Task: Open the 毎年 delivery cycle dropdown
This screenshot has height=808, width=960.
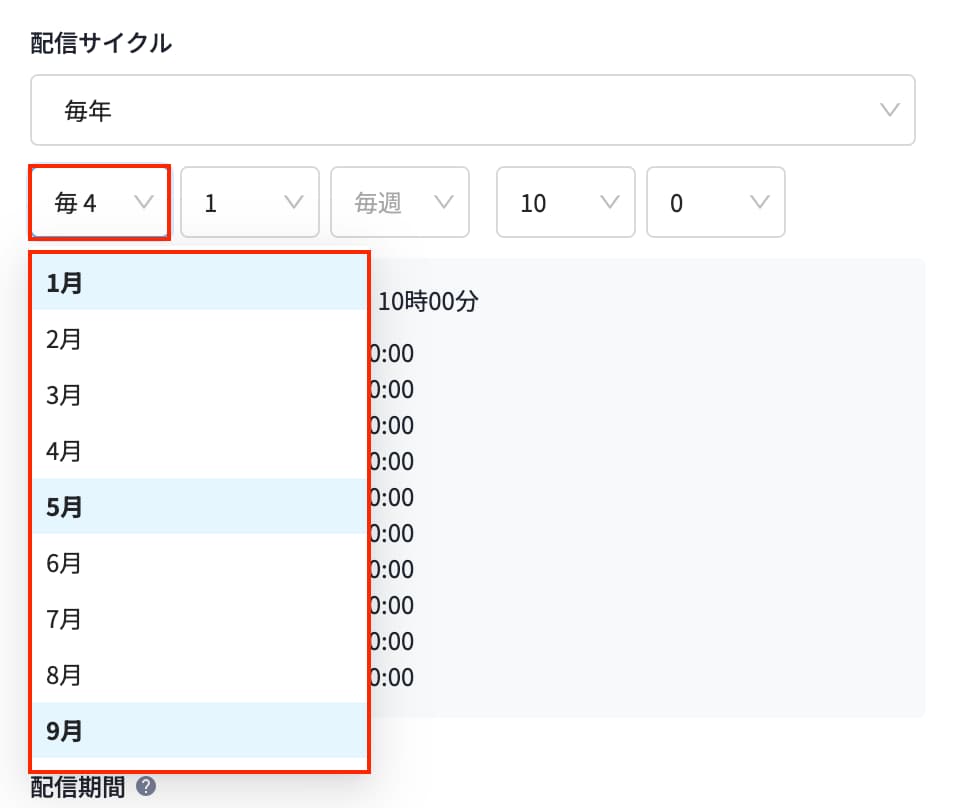Action: pos(472,110)
